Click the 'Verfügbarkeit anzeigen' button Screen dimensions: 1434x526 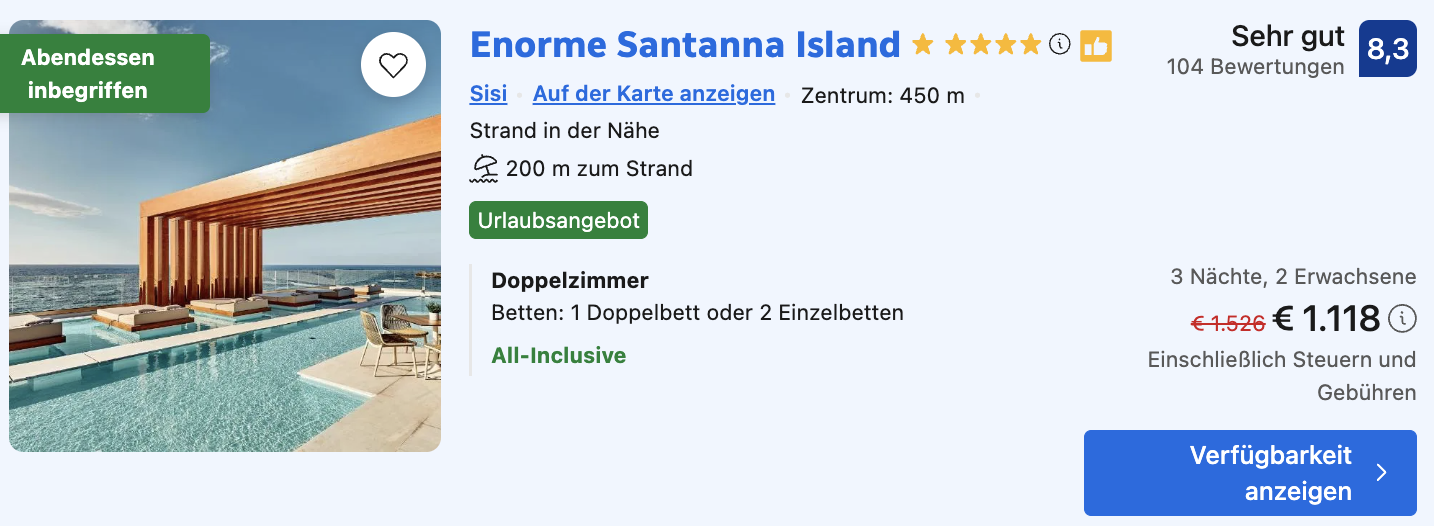pos(1250,473)
